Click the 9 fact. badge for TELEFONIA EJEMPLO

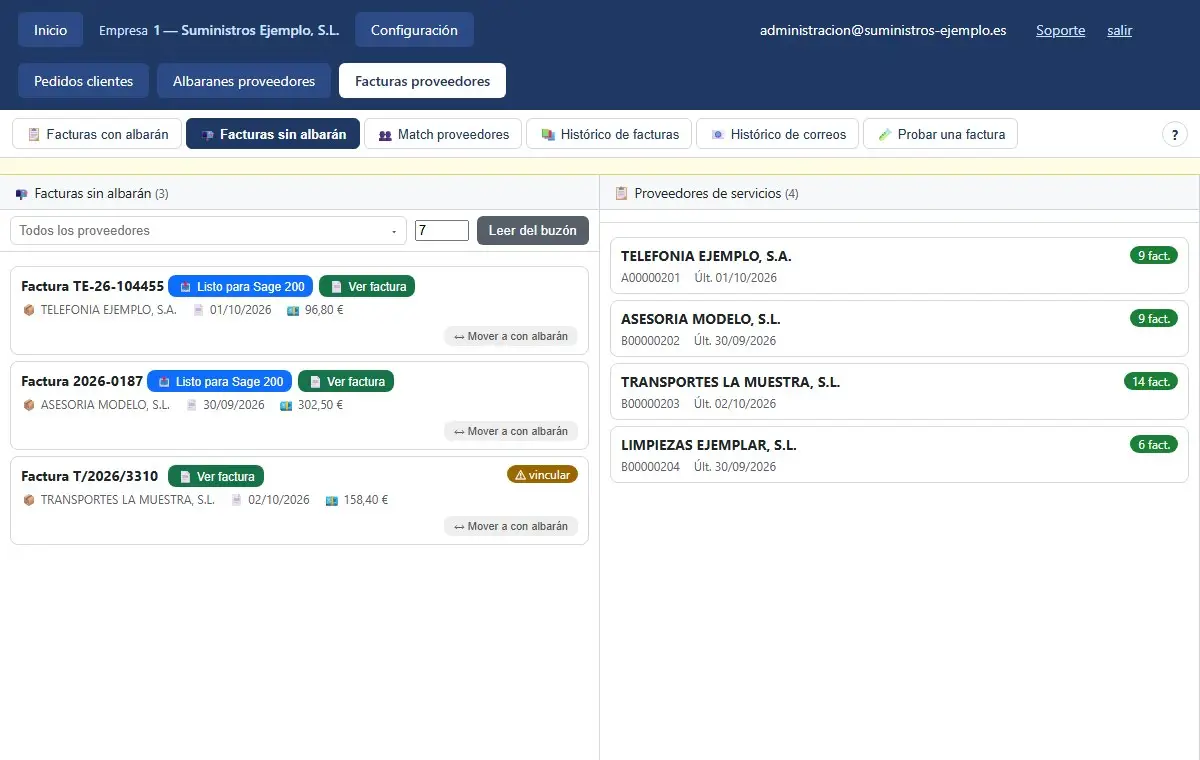click(1153, 255)
